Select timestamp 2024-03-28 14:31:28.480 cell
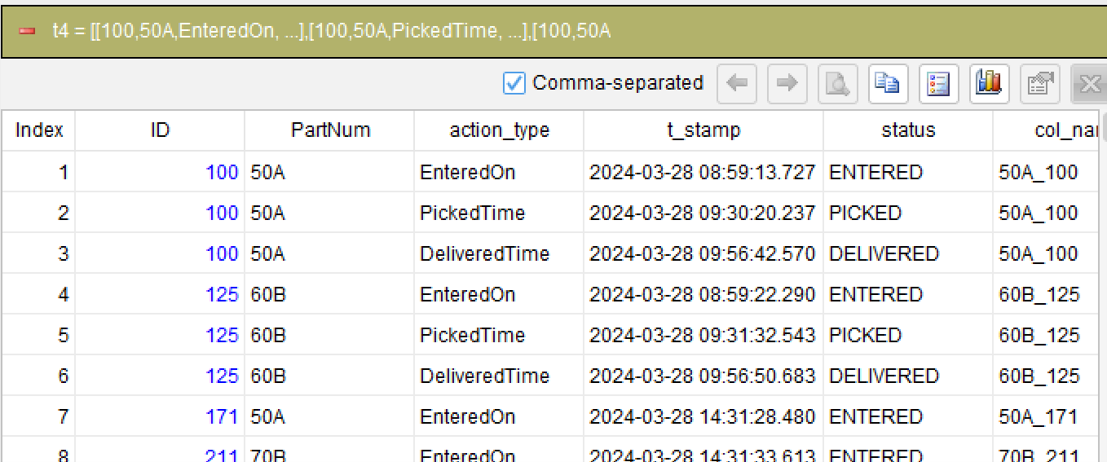The height and width of the screenshot is (462, 1107). (703, 416)
